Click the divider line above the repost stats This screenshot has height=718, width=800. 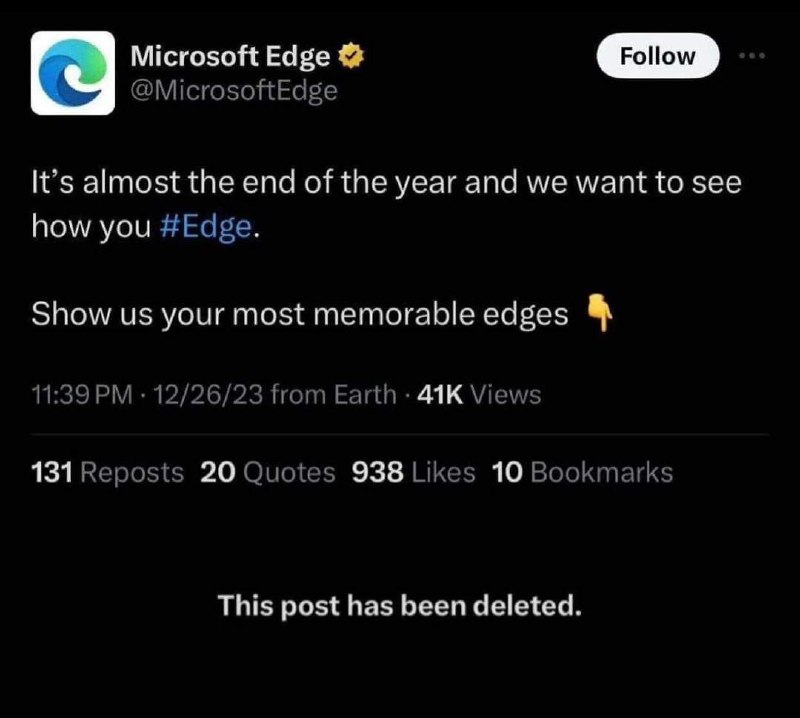[399, 434]
